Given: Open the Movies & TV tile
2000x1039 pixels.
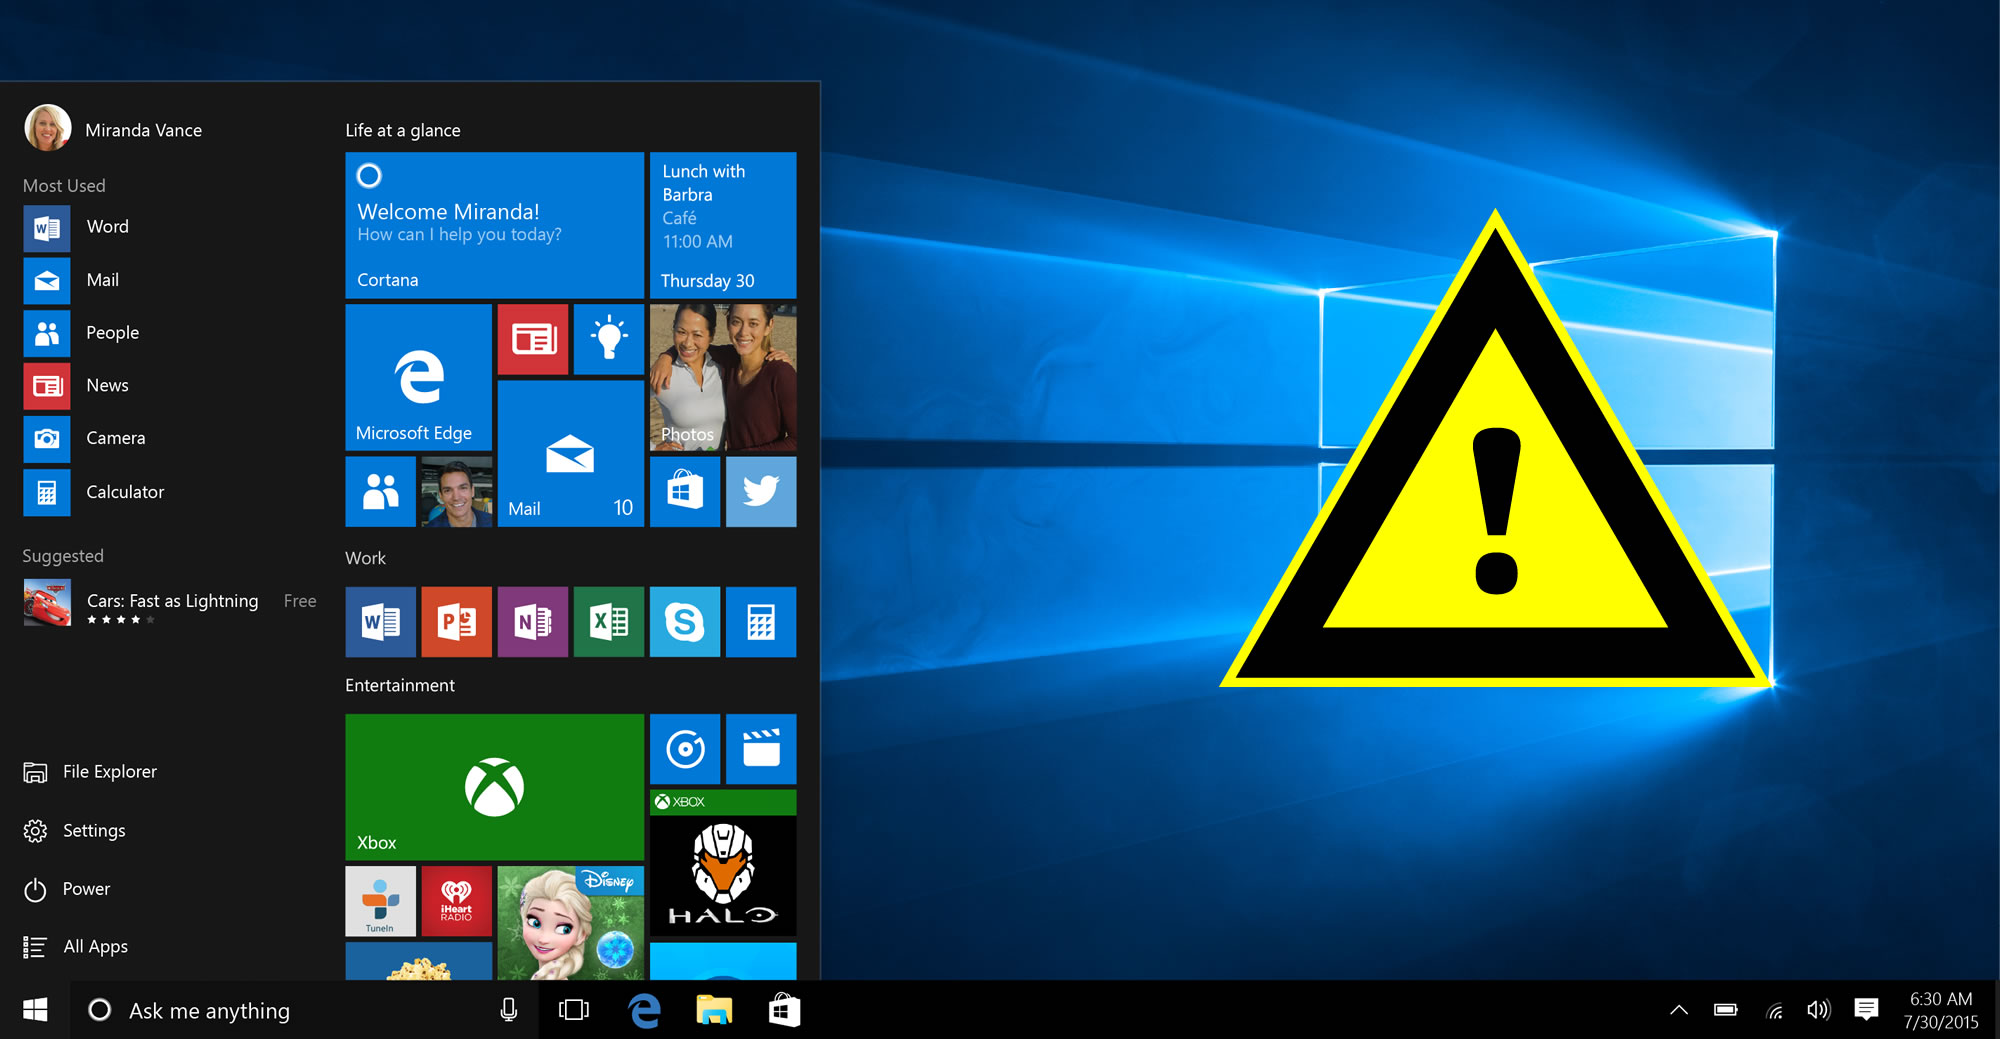Looking at the screenshot, I should 761,749.
